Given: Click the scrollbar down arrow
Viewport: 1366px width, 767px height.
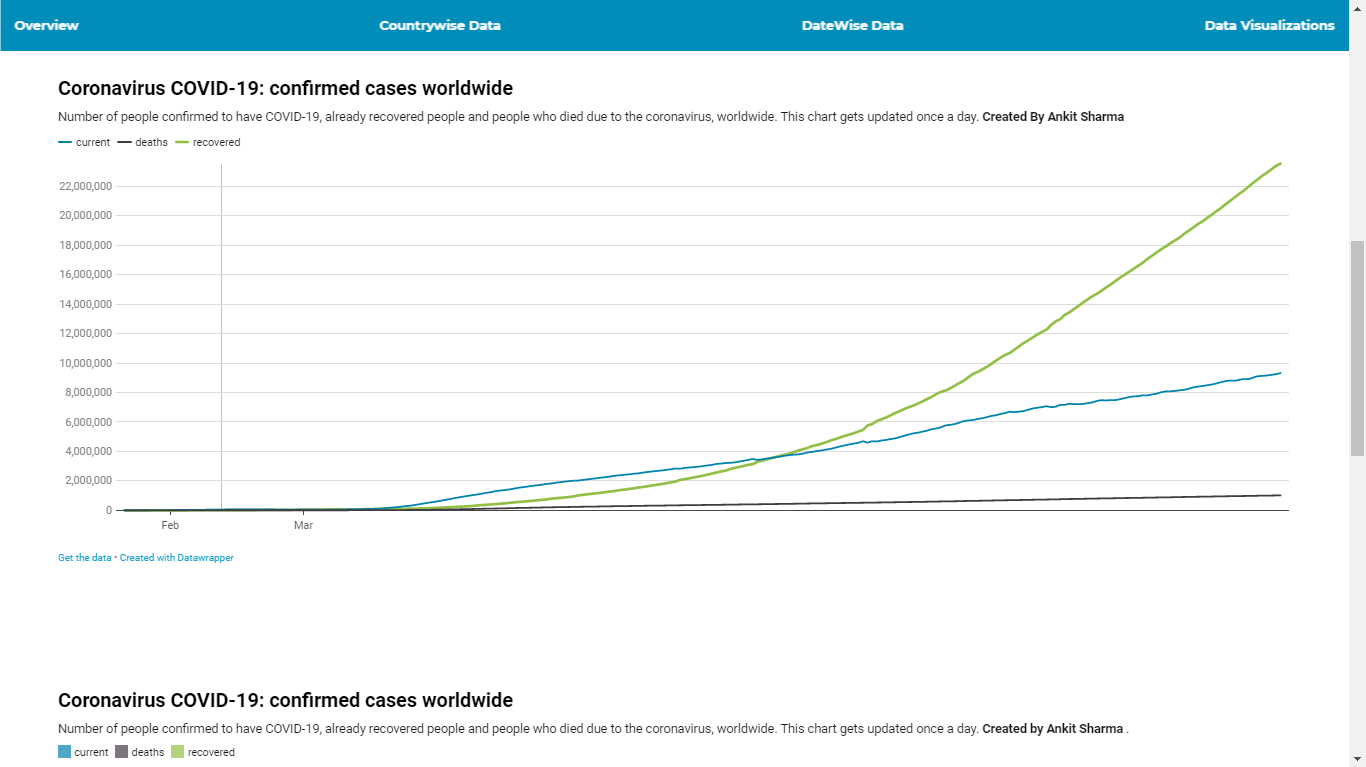Looking at the screenshot, I should click(1357, 758).
